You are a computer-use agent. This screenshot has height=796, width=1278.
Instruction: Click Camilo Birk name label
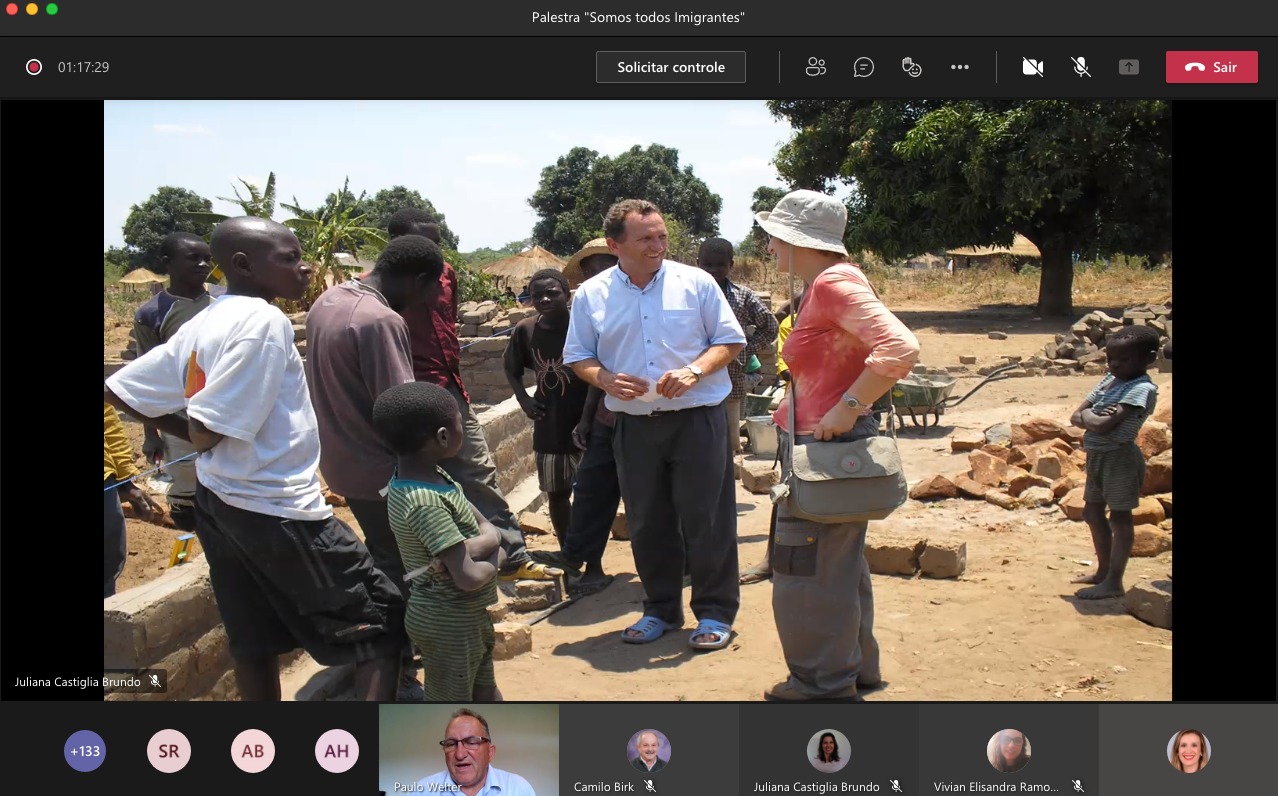604,787
